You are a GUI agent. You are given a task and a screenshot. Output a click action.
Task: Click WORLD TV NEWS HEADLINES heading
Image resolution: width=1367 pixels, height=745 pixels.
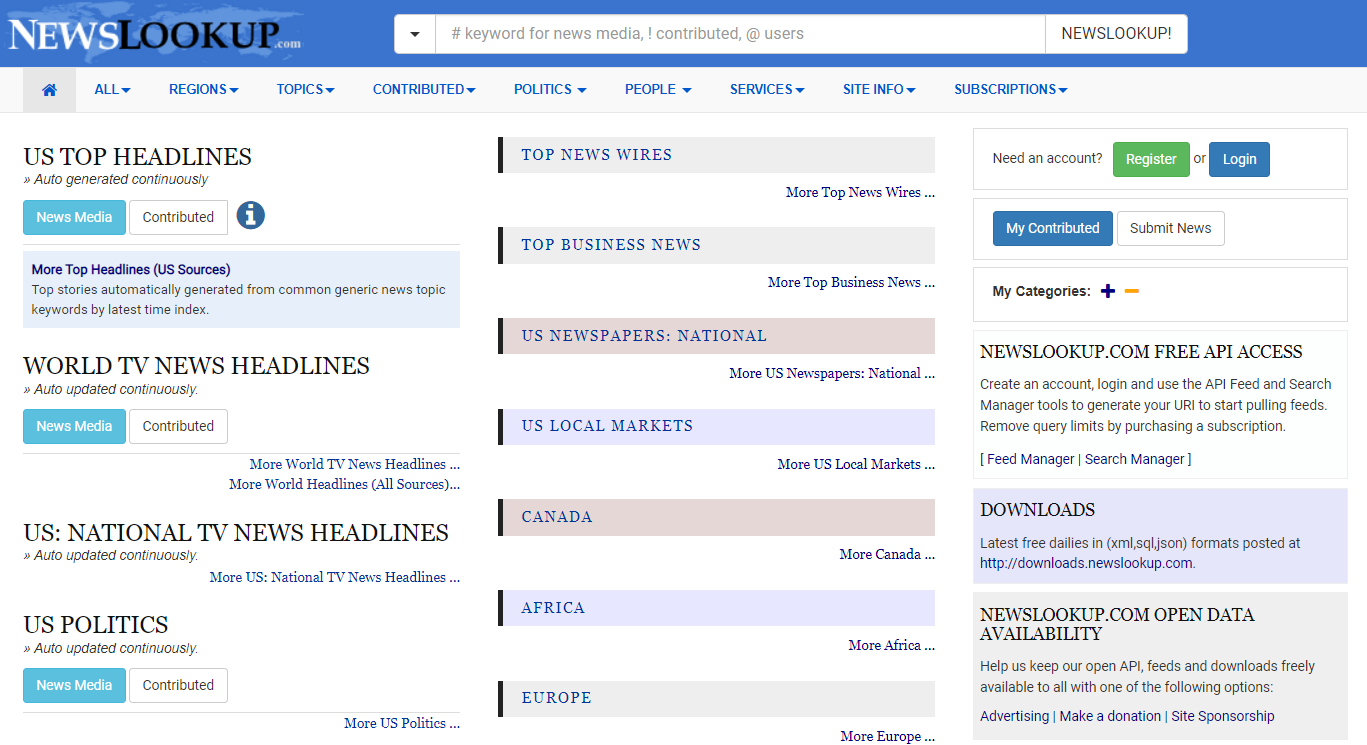[196, 366]
